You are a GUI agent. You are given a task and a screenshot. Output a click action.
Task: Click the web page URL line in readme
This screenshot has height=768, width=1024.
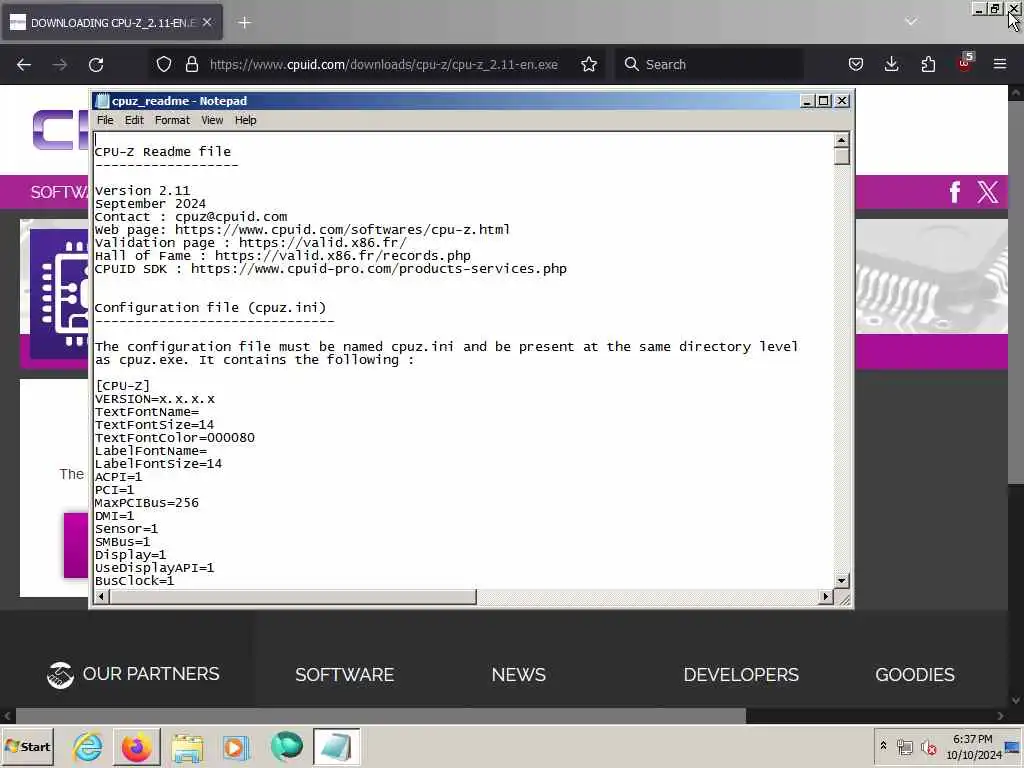(302, 230)
